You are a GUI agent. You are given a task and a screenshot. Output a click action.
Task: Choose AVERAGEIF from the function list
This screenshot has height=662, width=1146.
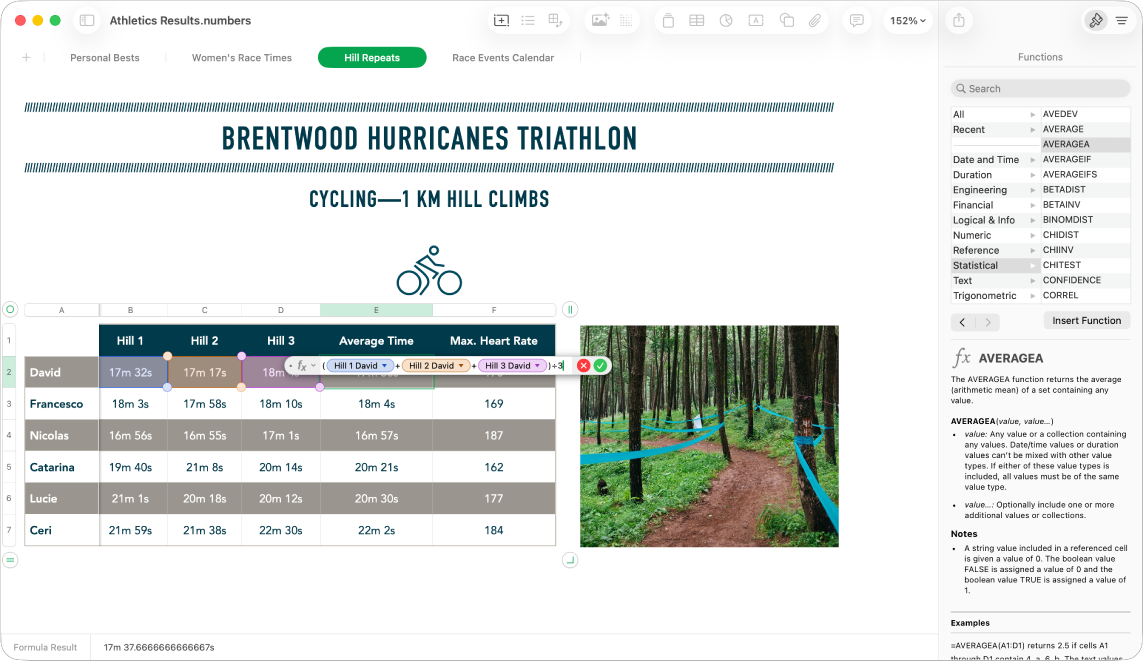(1067, 159)
